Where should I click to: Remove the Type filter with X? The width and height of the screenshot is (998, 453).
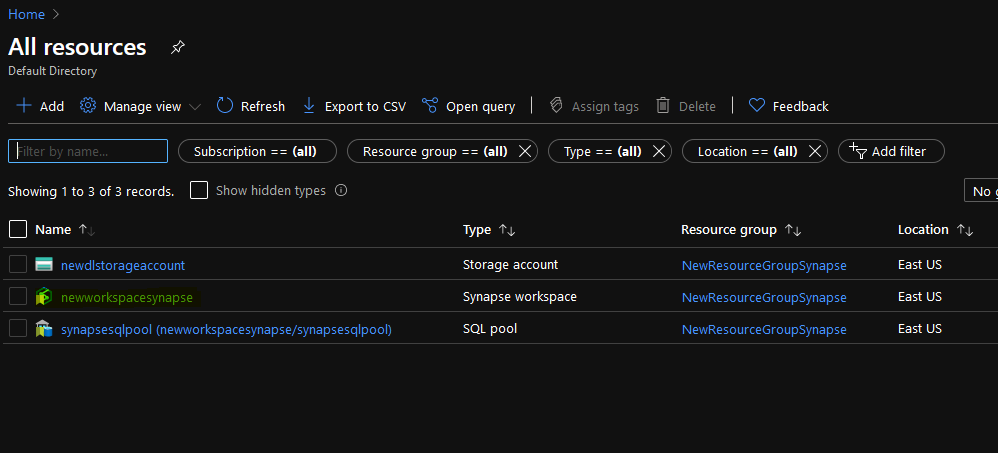point(659,151)
